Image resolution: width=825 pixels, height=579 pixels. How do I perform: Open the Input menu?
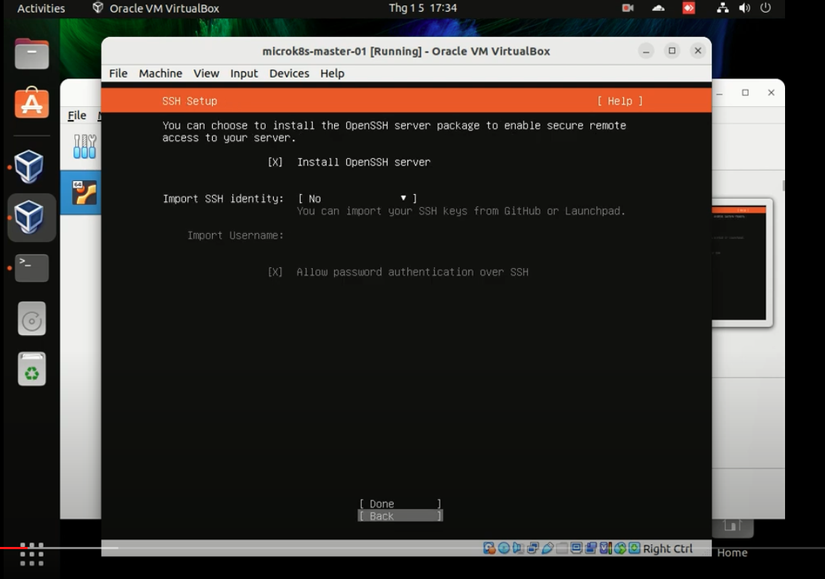click(x=243, y=73)
